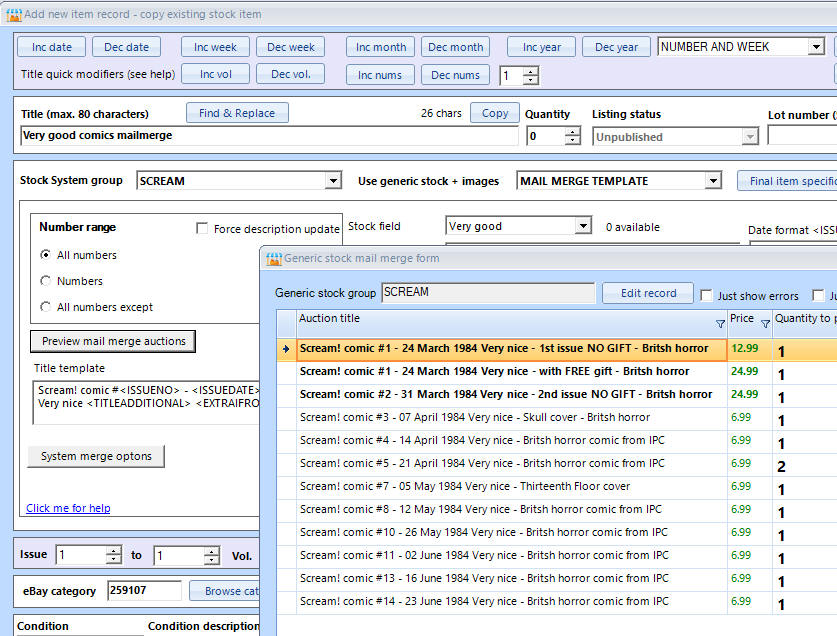
Task: Click the Inc year button
Action: [x=541, y=47]
